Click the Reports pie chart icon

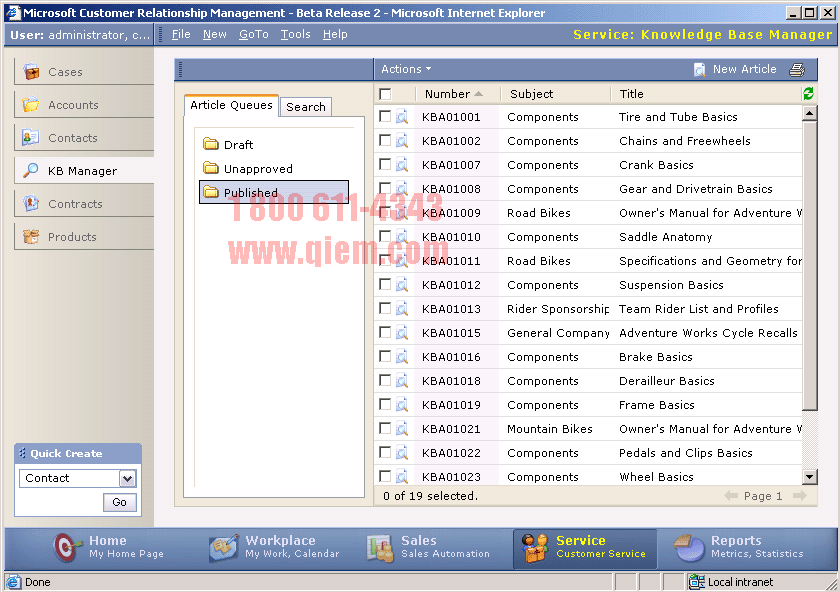click(689, 548)
